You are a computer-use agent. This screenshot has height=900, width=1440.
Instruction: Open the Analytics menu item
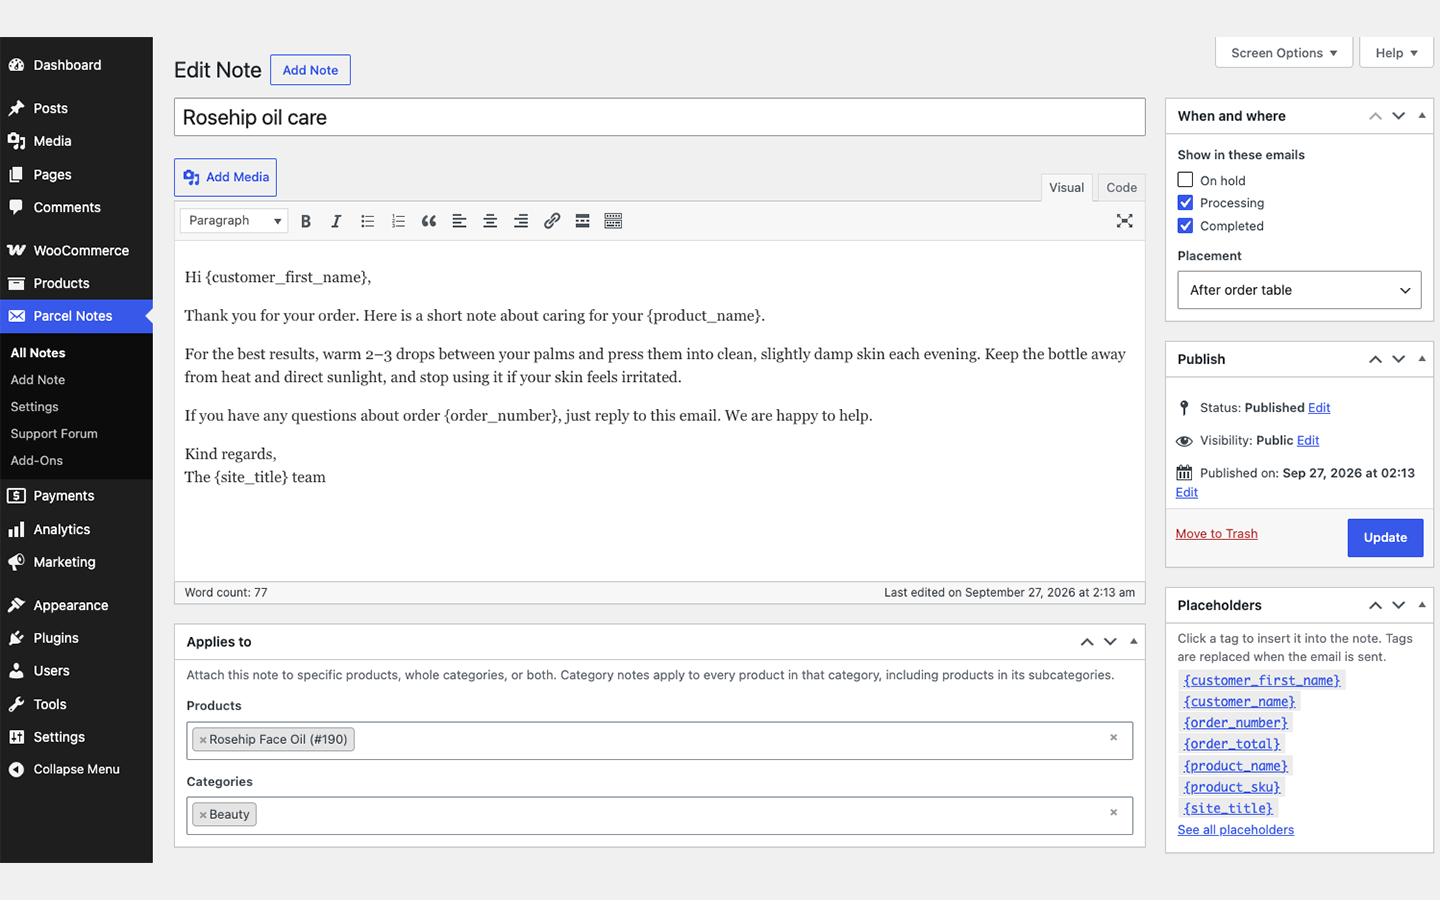coord(76,529)
